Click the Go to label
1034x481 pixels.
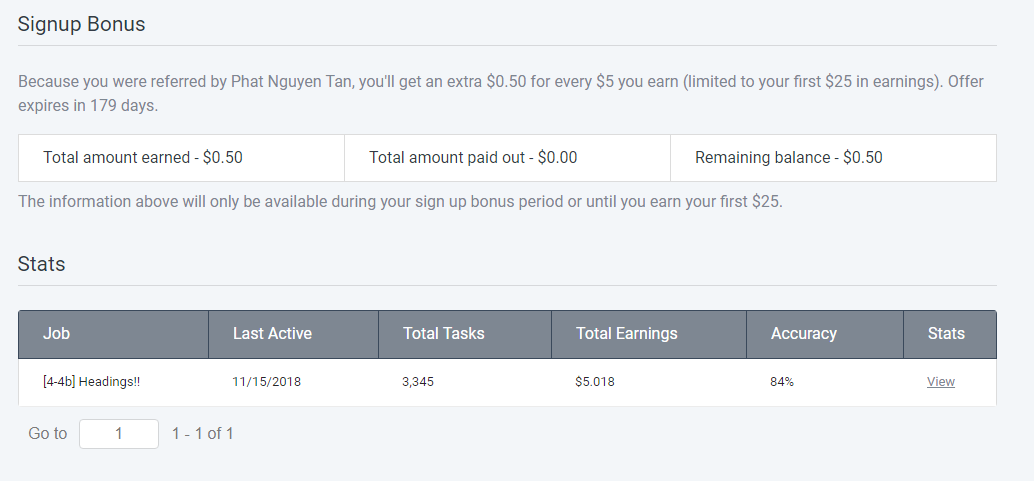[47, 434]
